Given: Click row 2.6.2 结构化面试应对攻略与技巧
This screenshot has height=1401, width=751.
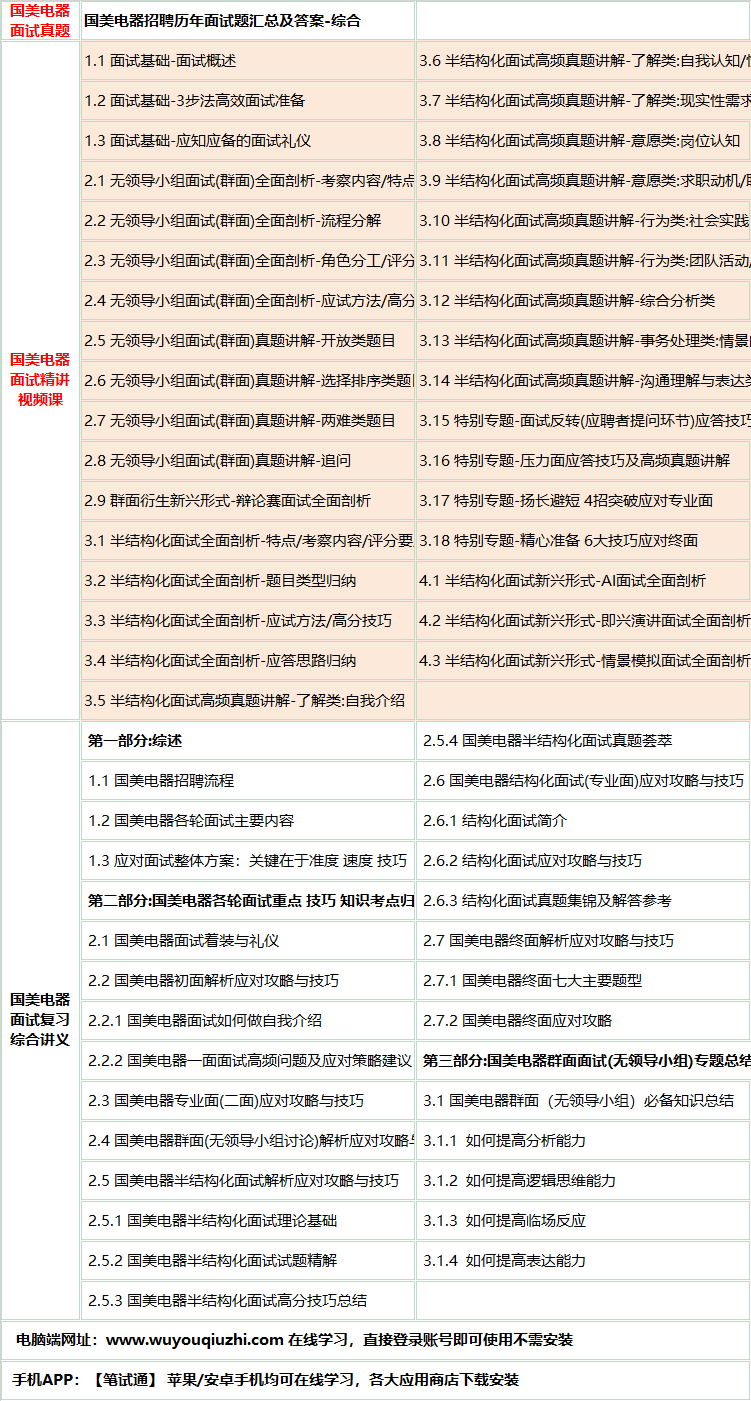Looking at the screenshot, I should 583,860.
